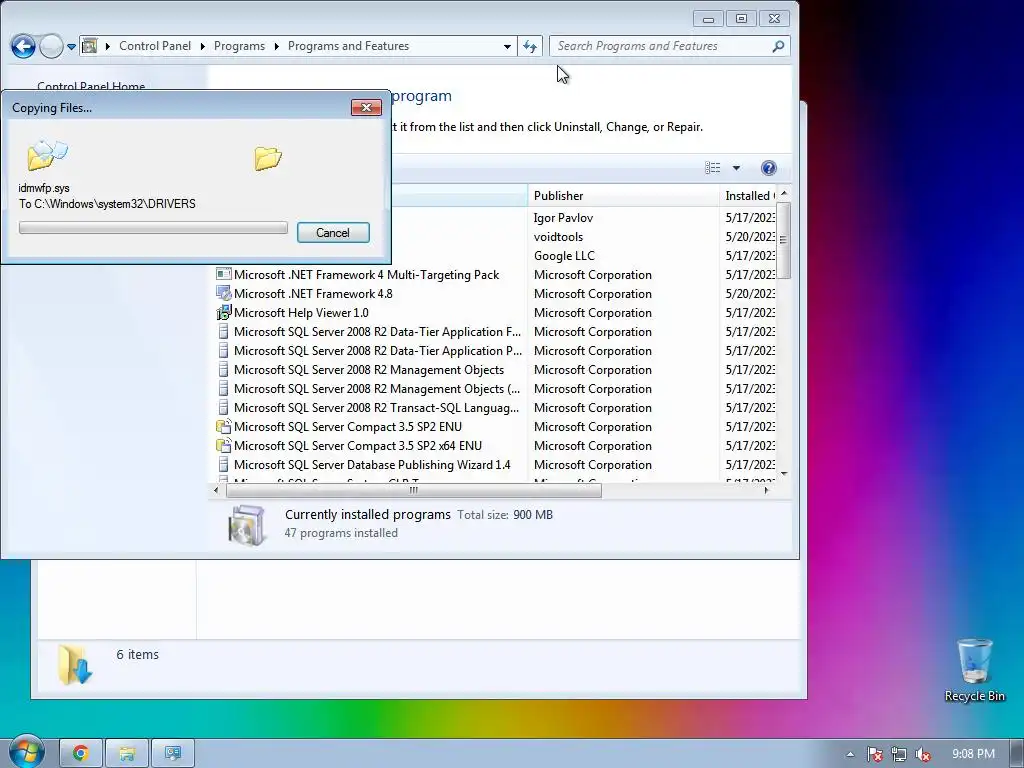The width and height of the screenshot is (1024, 768).
Task: Click vertical scrollbar down arrow in list
Action: click(784, 474)
